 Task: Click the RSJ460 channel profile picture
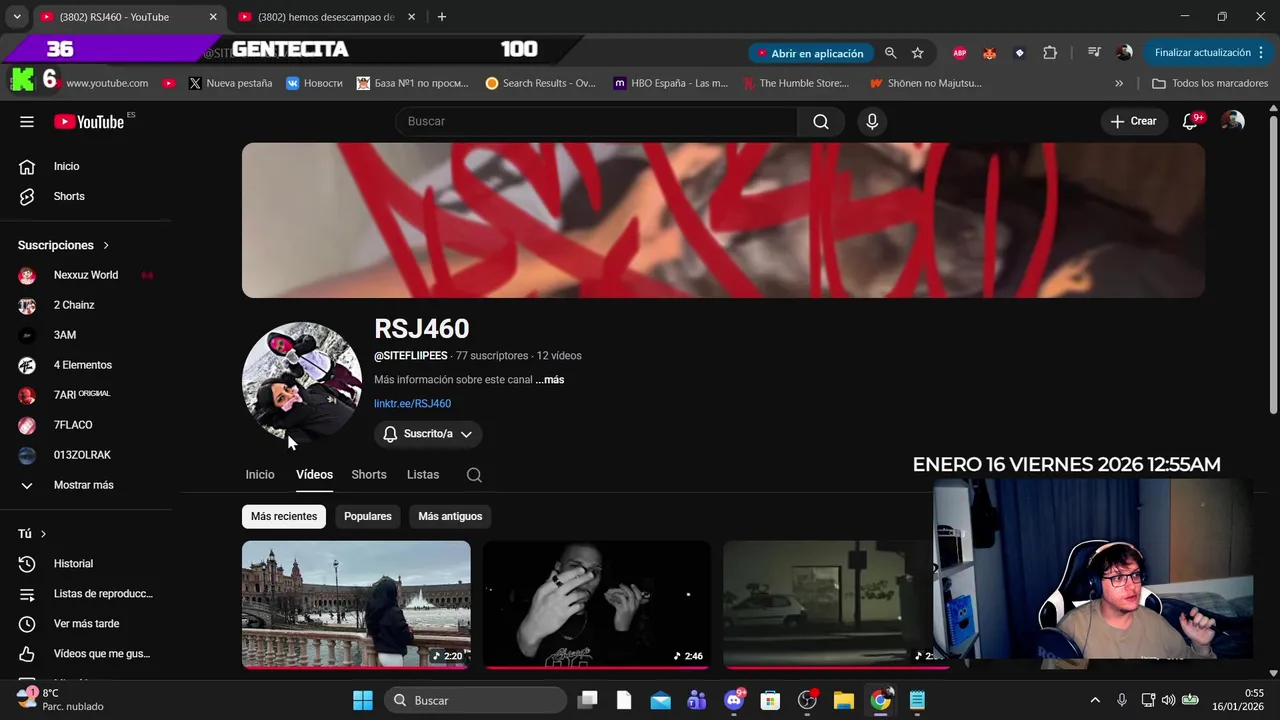pyautogui.click(x=302, y=381)
